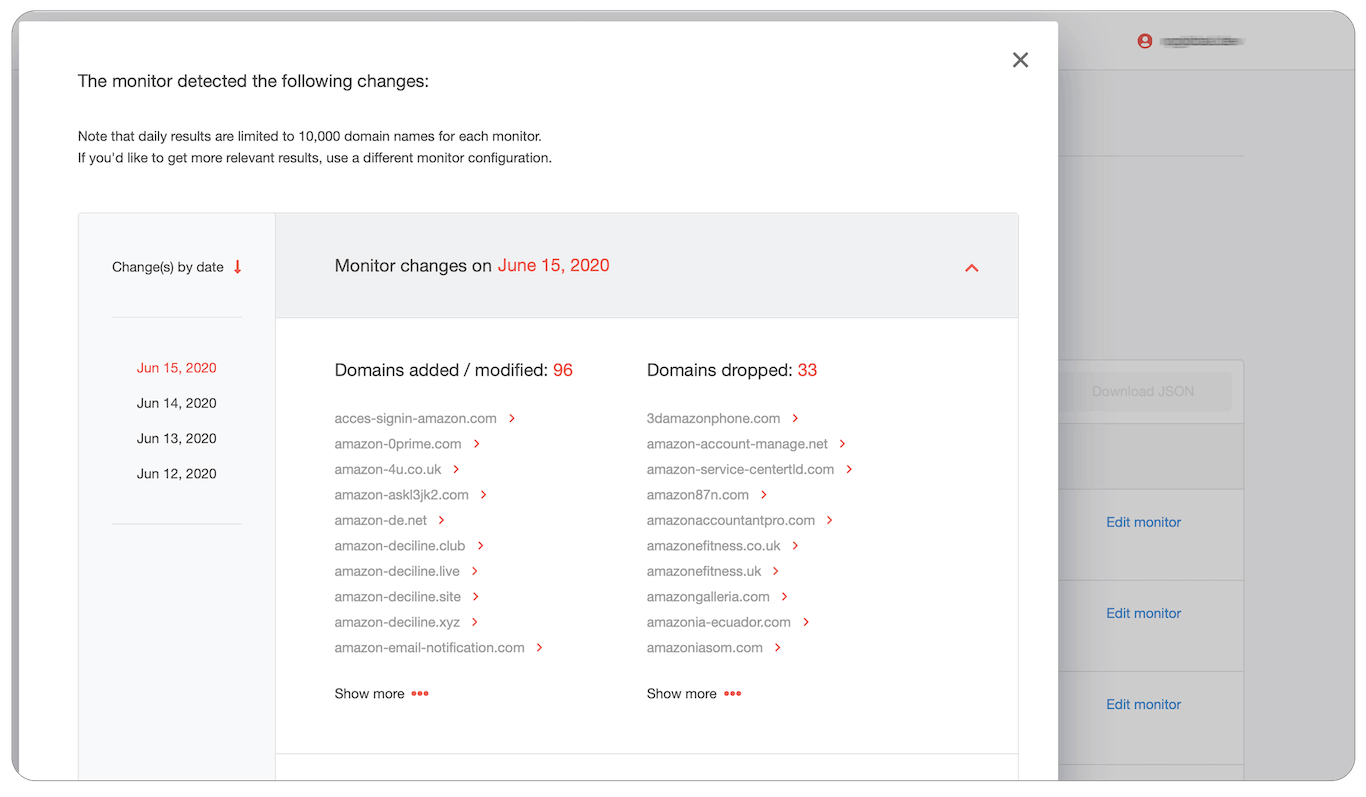The width and height of the screenshot is (1366, 797).
Task: Open arrow next to amazon87n.com
Action: coord(764,495)
